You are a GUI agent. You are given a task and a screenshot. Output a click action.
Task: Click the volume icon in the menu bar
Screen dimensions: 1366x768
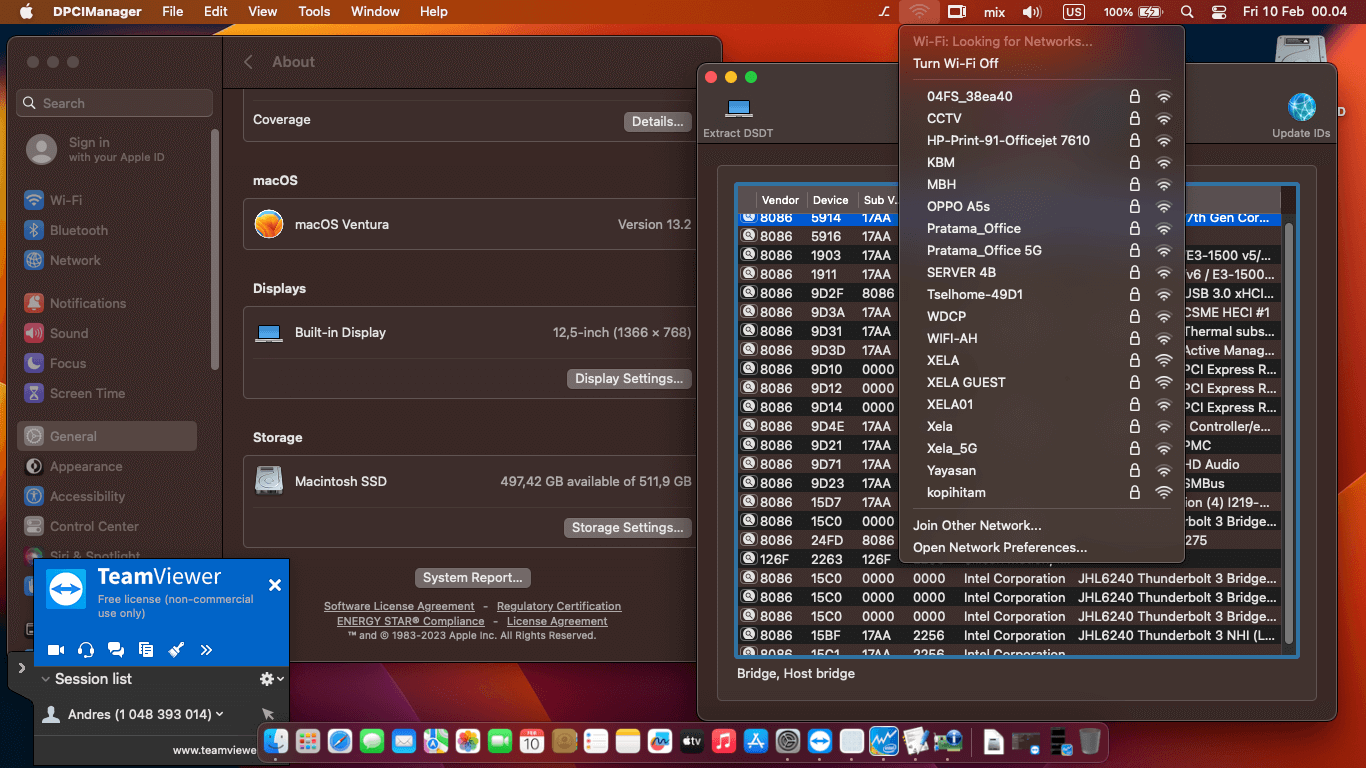[1032, 12]
